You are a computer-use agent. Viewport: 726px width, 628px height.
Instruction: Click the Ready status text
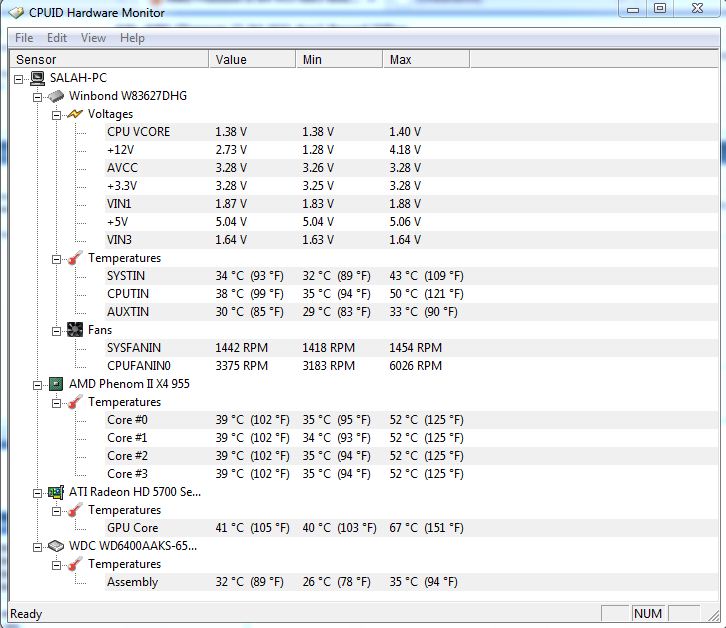26,614
